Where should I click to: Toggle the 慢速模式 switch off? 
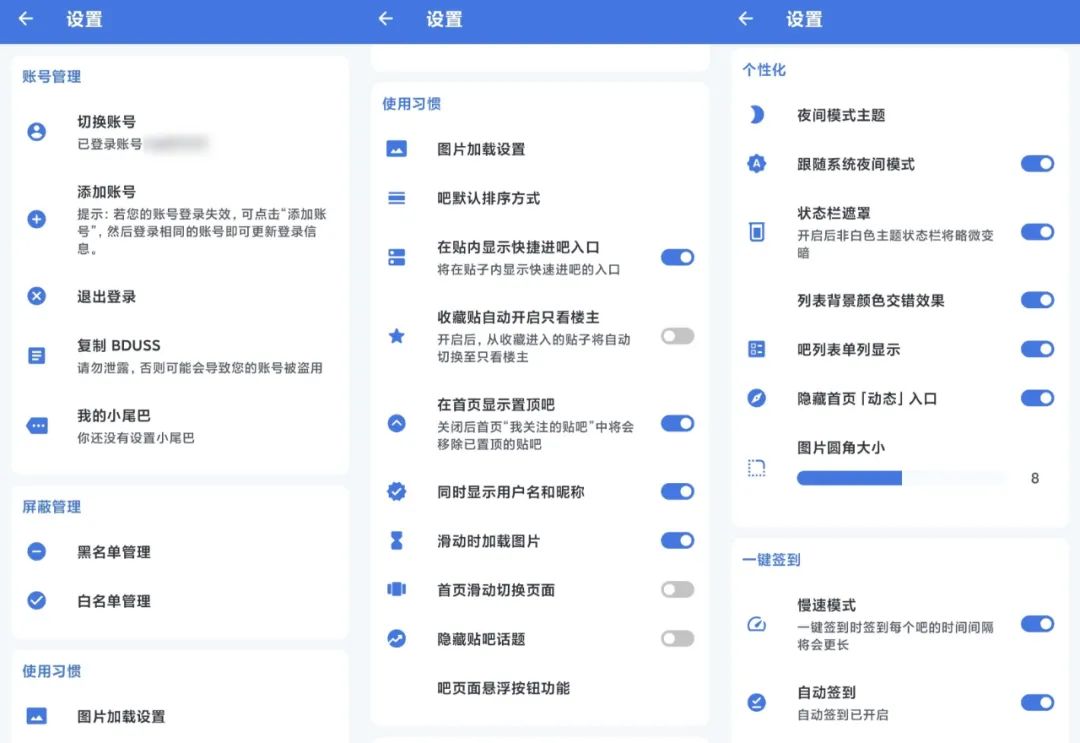point(1038,623)
